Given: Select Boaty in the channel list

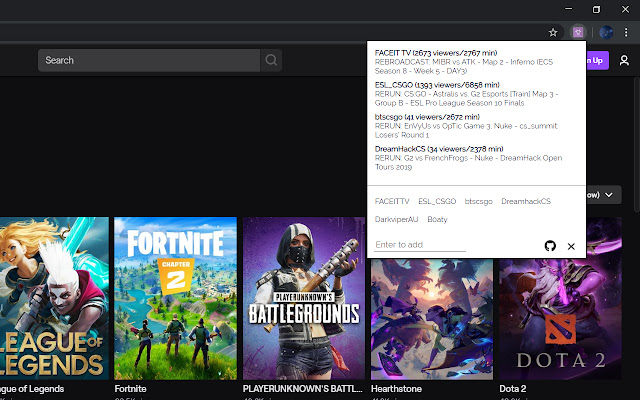Looking at the screenshot, I should pyautogui.click(x=437, y=220).
